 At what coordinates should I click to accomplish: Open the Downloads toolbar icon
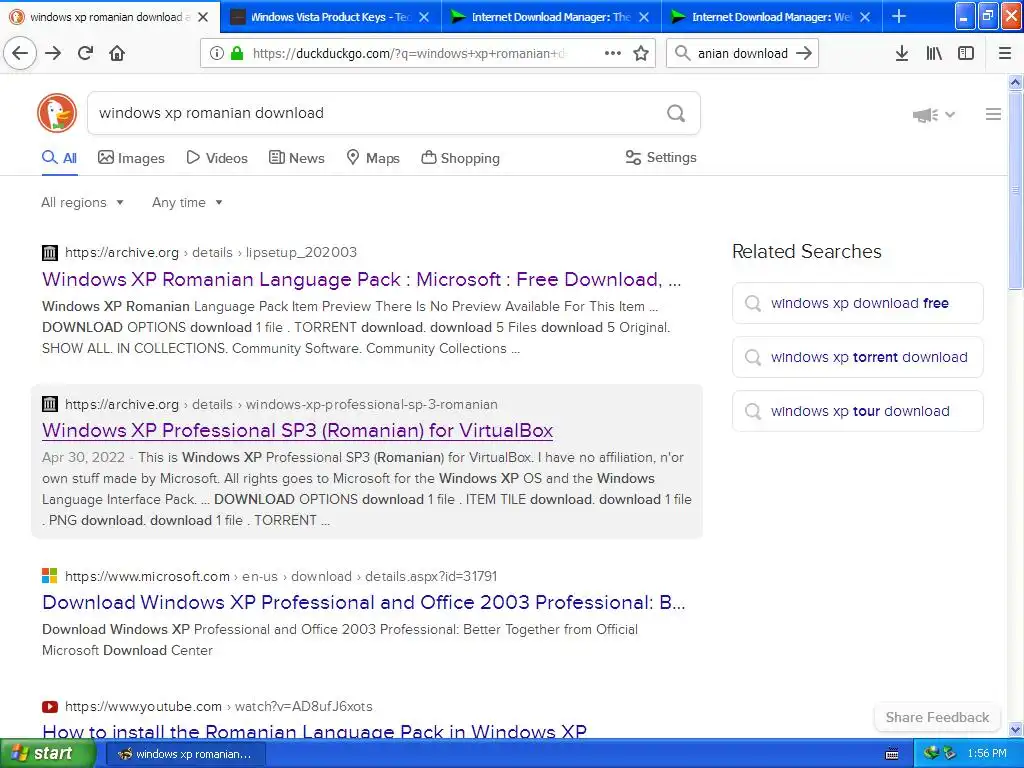902,54
